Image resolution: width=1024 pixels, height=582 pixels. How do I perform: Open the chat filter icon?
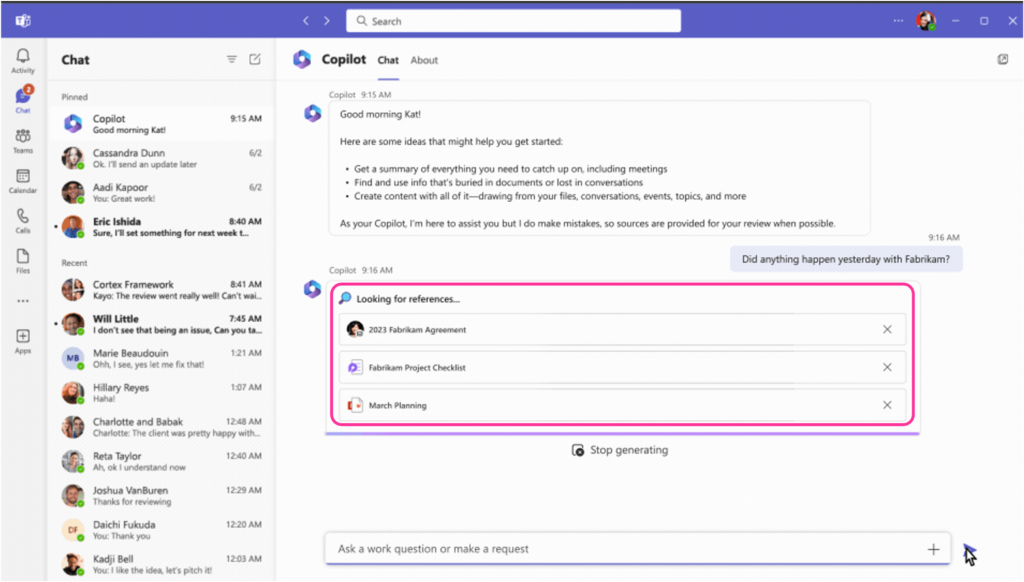[231, 59]
